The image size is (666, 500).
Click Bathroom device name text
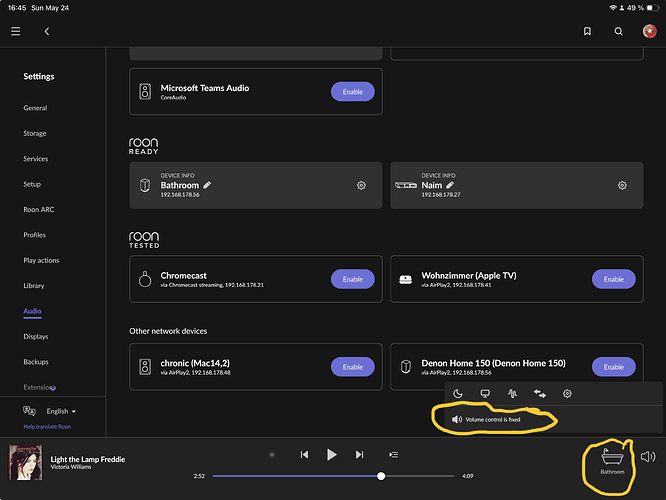click(x=180, y=185)
